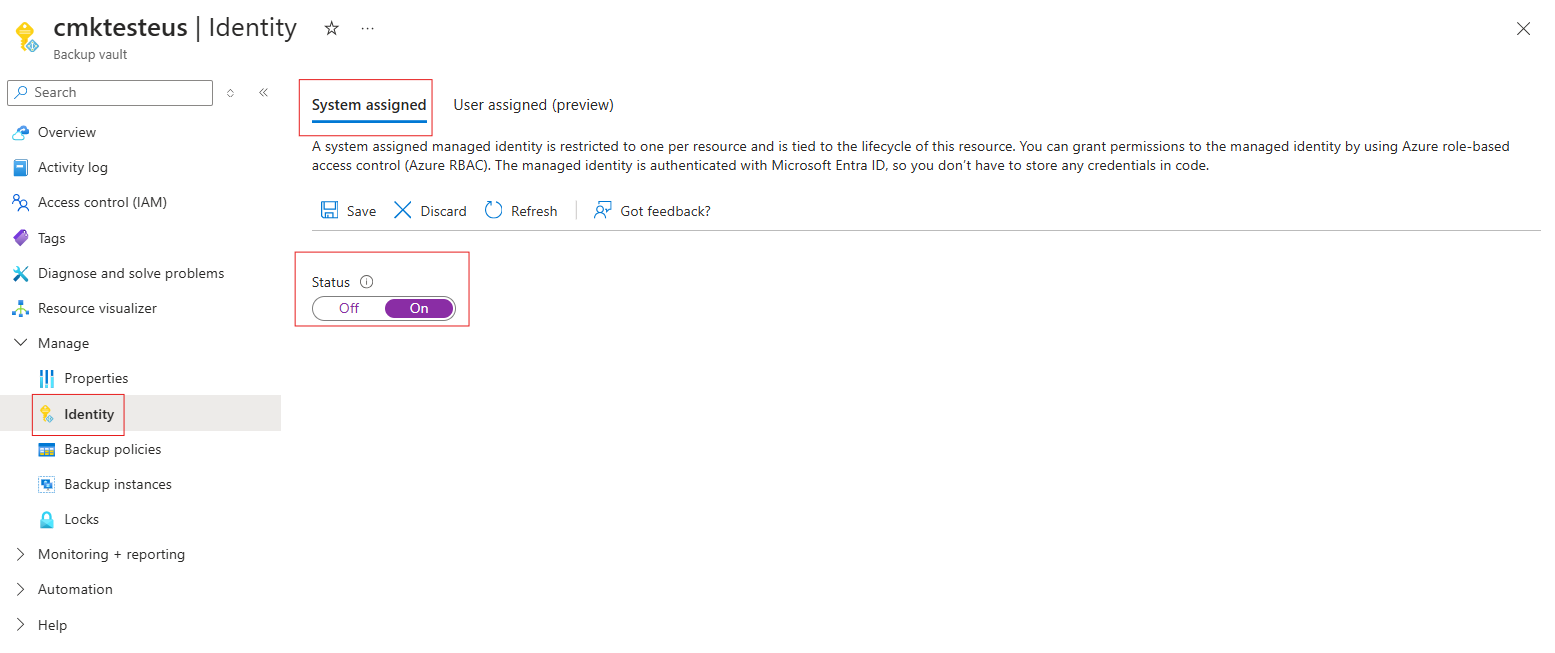
Task: Click the backup vault key icon
Action: [x=26, y=37]
